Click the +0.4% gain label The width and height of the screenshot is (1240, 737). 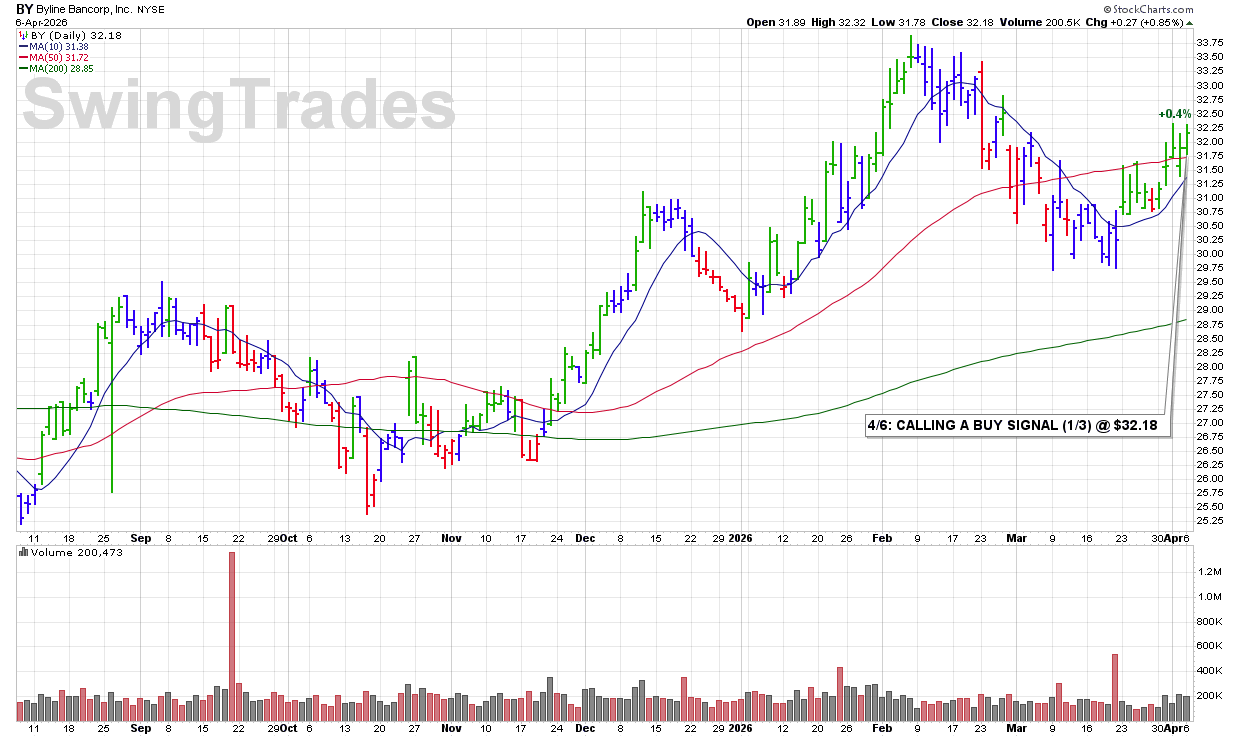pyautogui.click(x=1174, y=114)
